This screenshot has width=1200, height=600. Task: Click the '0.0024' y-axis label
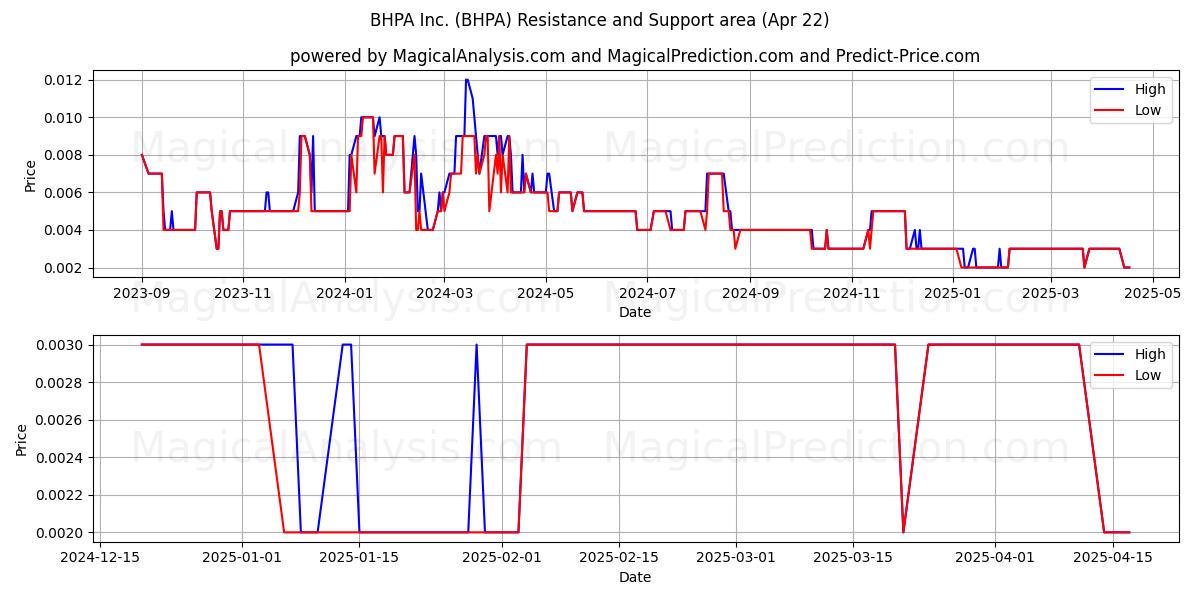click(x=60, y=458)
